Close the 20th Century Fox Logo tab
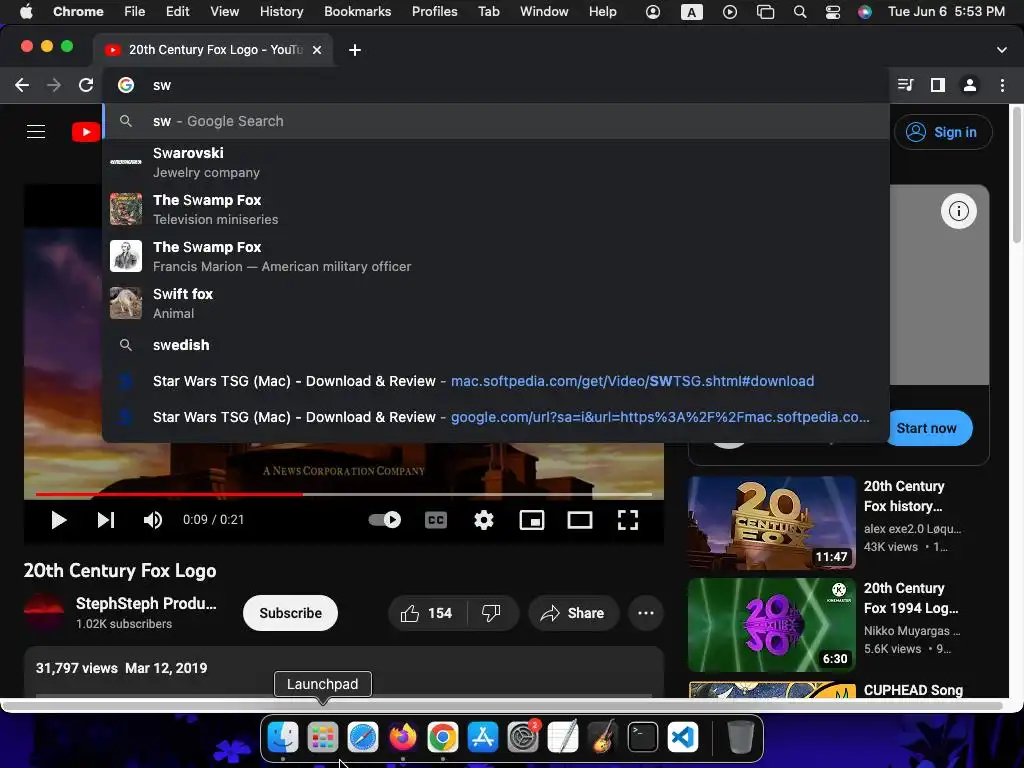1024x768 pixels. (x=317, y=50)
